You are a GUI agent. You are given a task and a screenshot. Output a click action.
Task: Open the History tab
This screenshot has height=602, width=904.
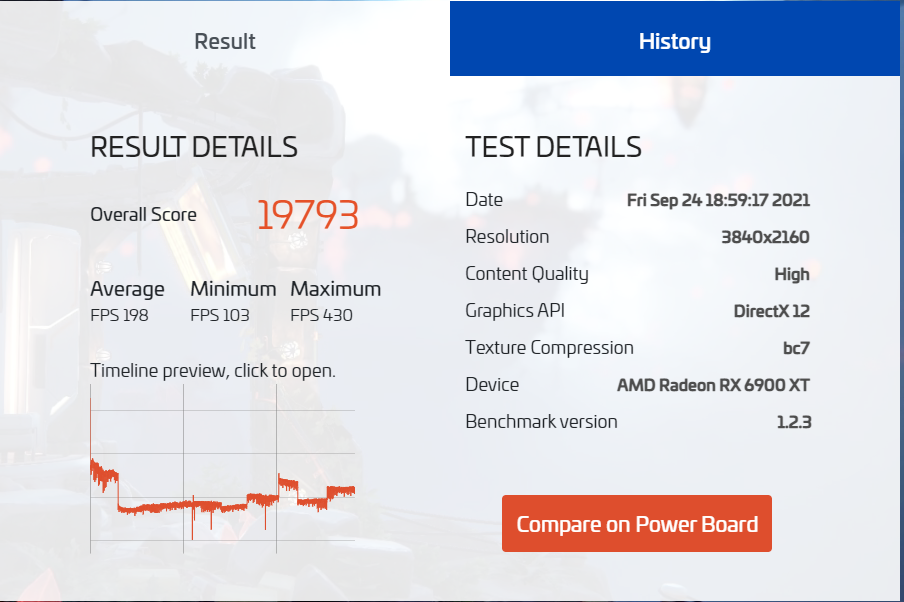pyautogui.click(x=675, y=38)
